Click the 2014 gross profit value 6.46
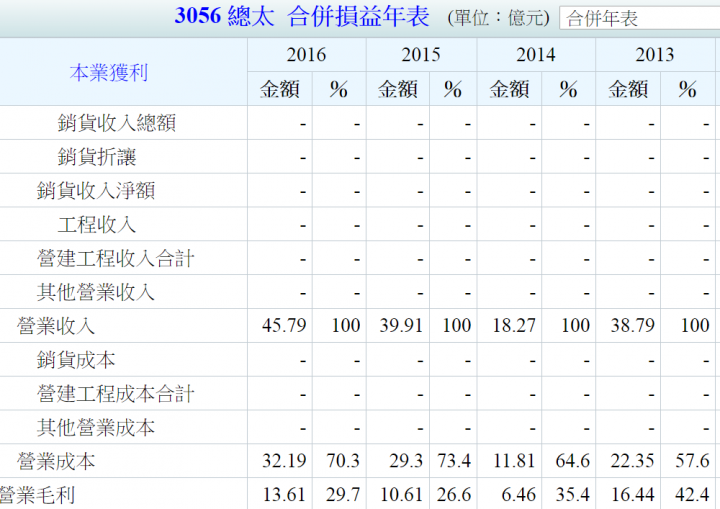This screenshot has height=509, width=720. (x=518, y=495)
